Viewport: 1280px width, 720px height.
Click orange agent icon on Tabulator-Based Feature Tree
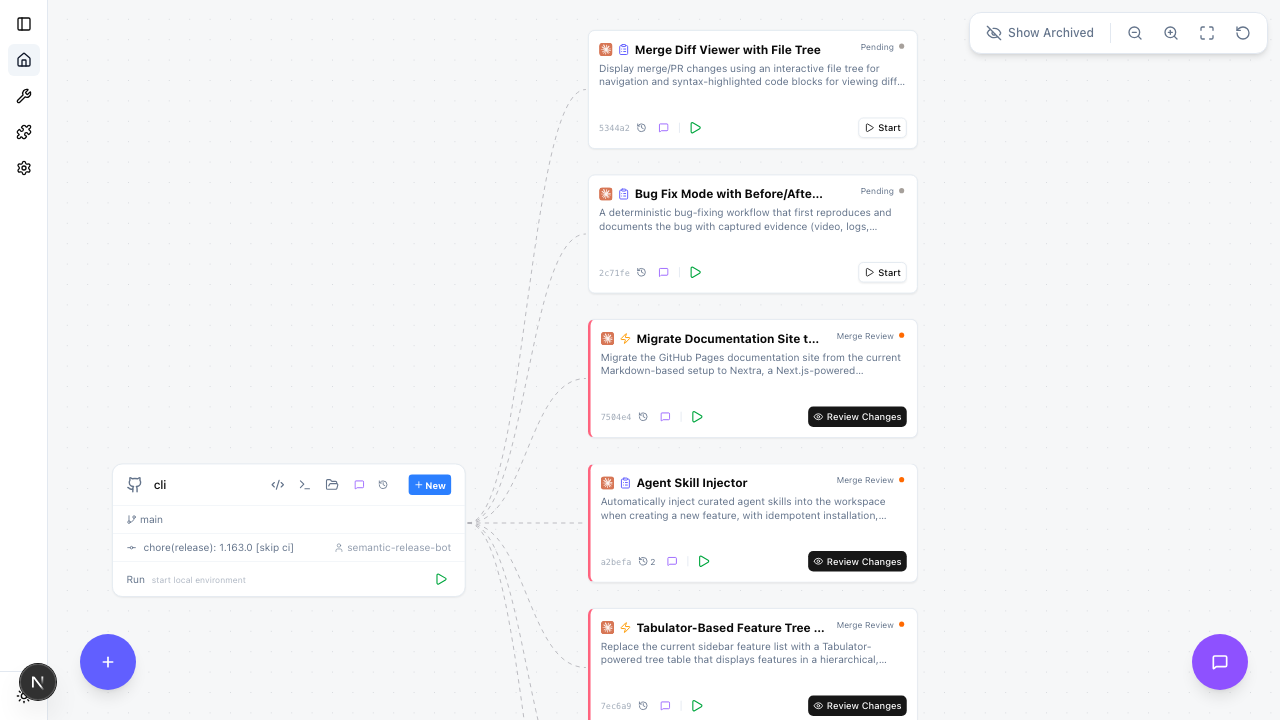607,628
